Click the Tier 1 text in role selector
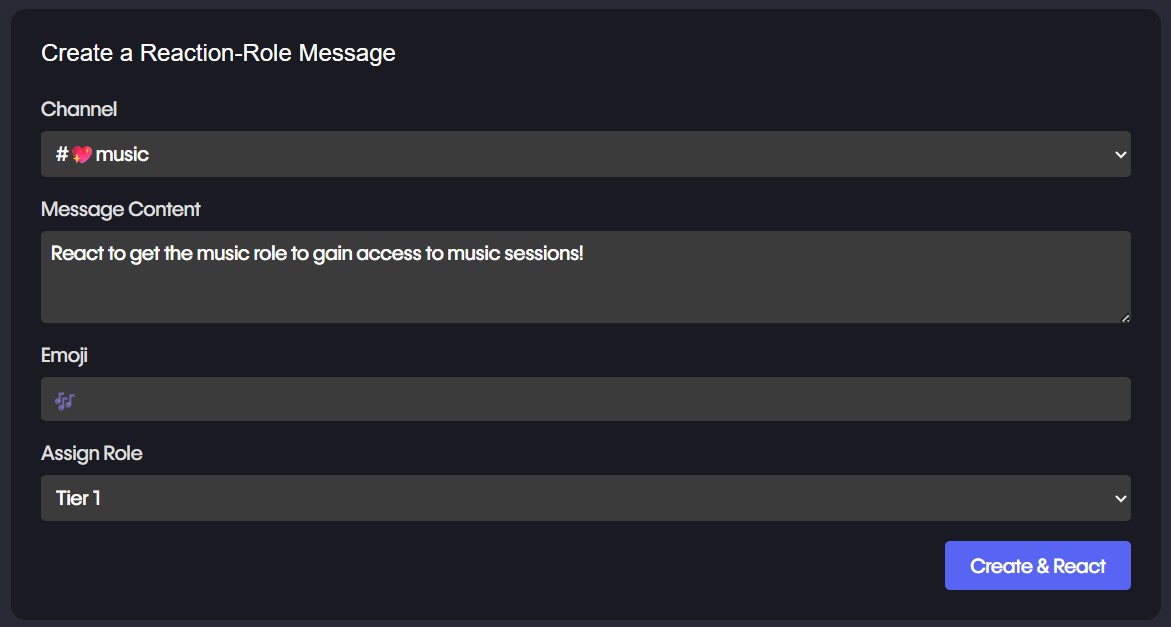The height and width of the screenshot is (627, 1171). [78, 498]
